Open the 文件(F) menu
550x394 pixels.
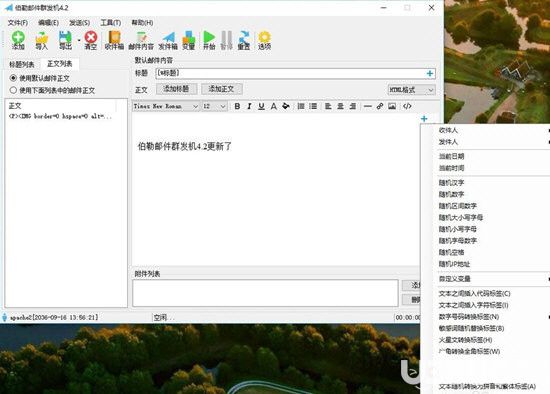pos(18,23)
